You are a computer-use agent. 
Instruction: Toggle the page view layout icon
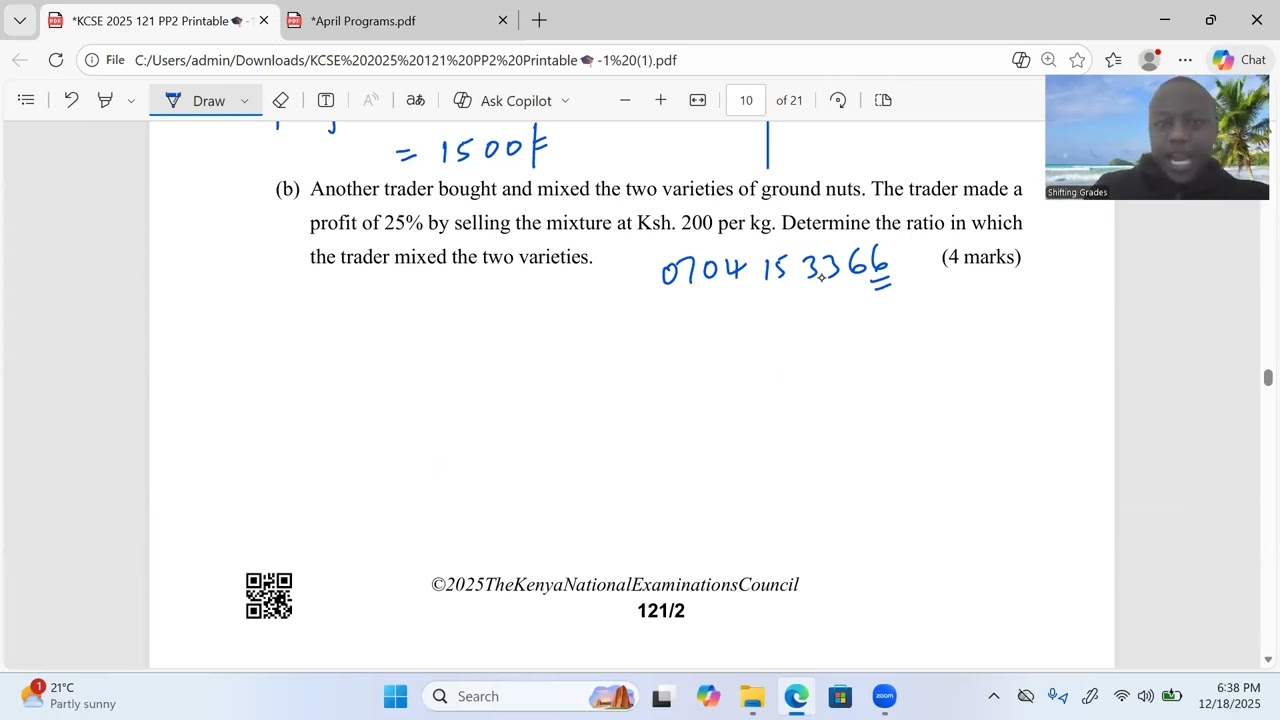click(x=883, y=100)
